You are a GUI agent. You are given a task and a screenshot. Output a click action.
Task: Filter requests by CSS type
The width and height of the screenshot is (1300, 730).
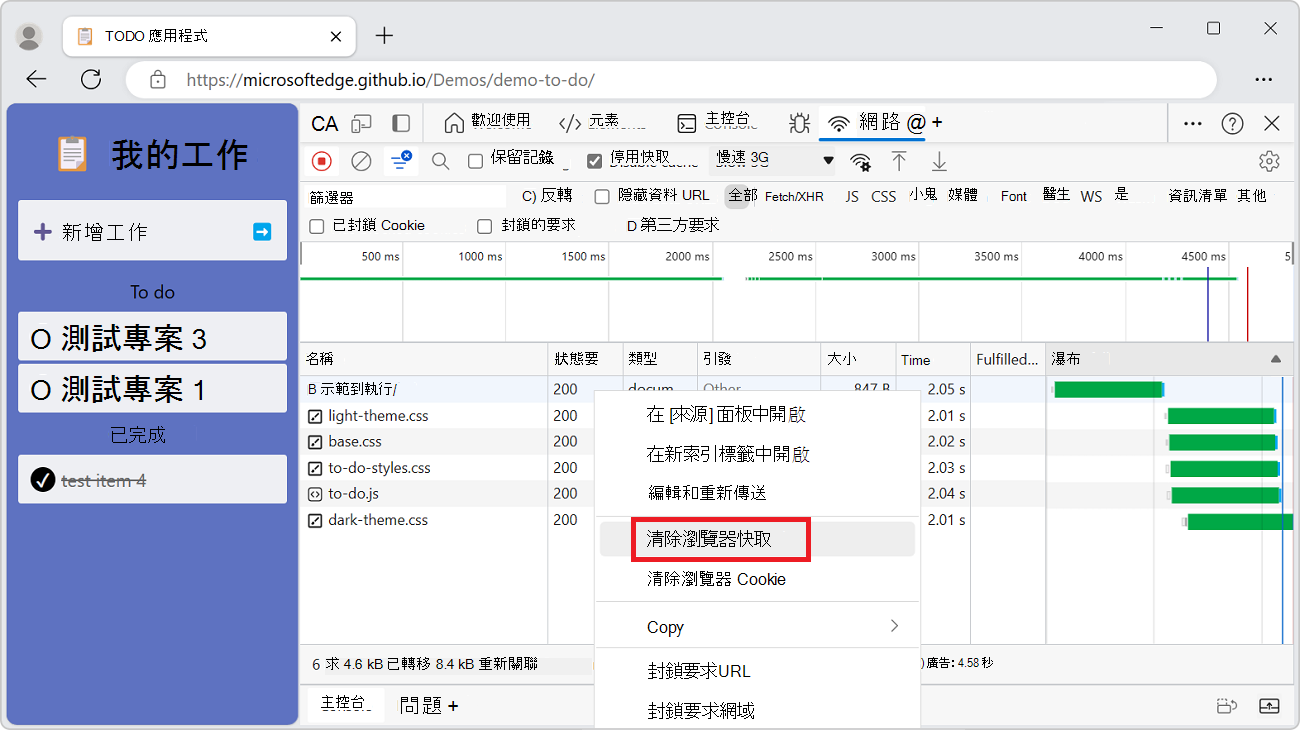click(883, 196)
